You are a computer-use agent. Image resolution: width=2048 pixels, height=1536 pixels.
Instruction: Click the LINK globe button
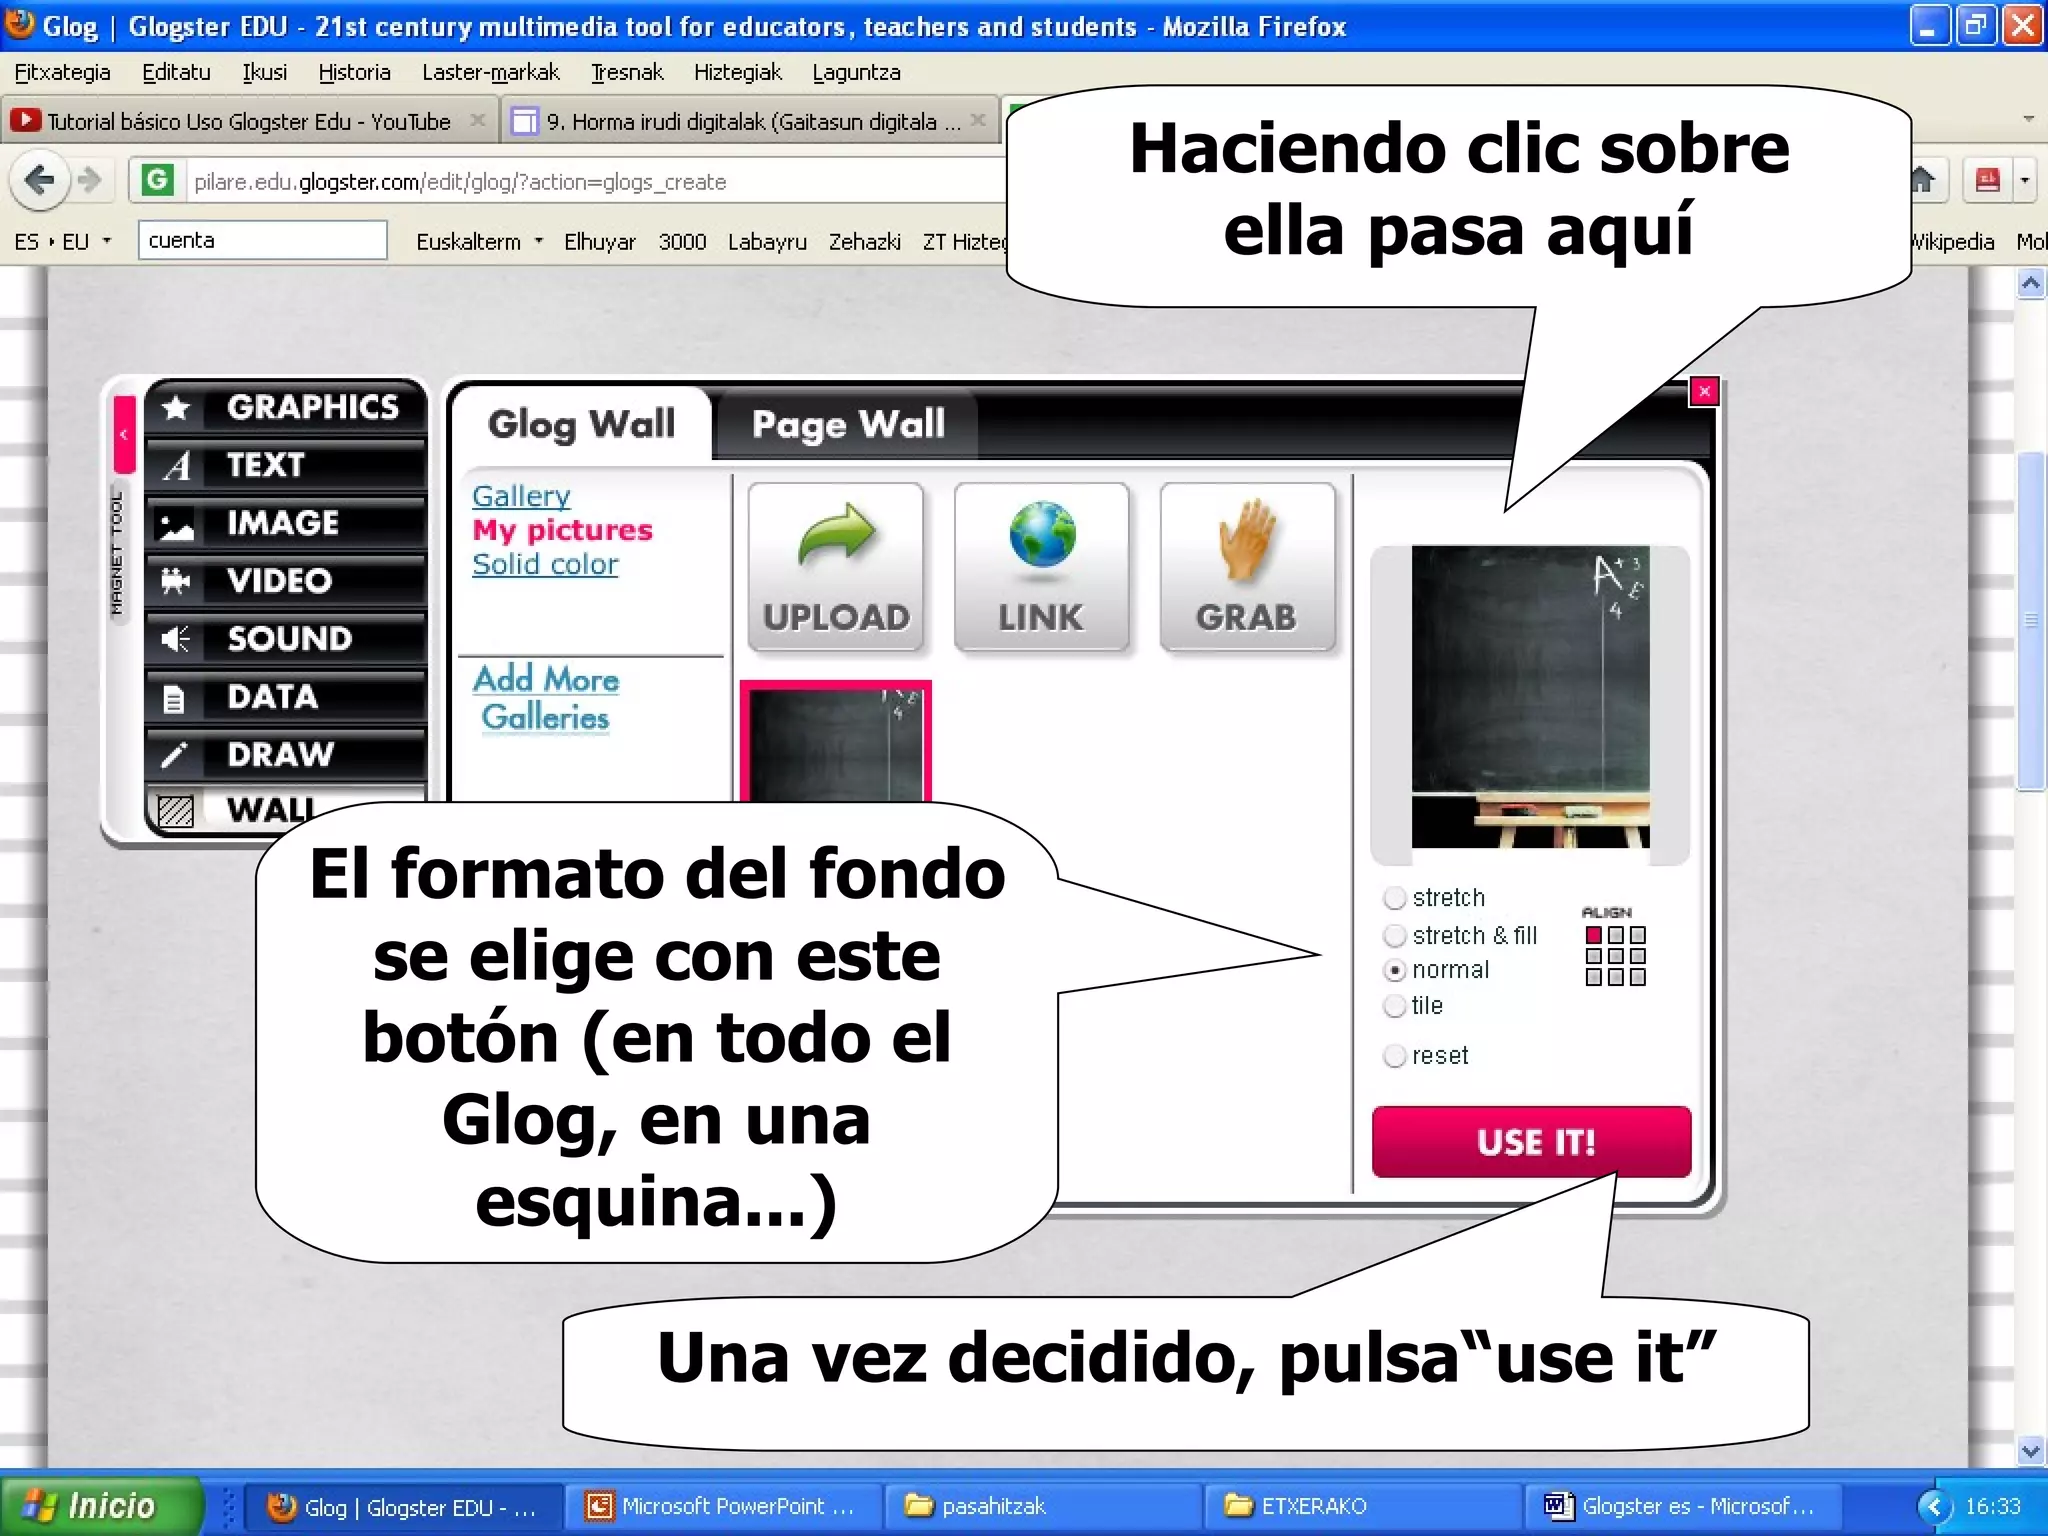click(x=1041, y=567)
